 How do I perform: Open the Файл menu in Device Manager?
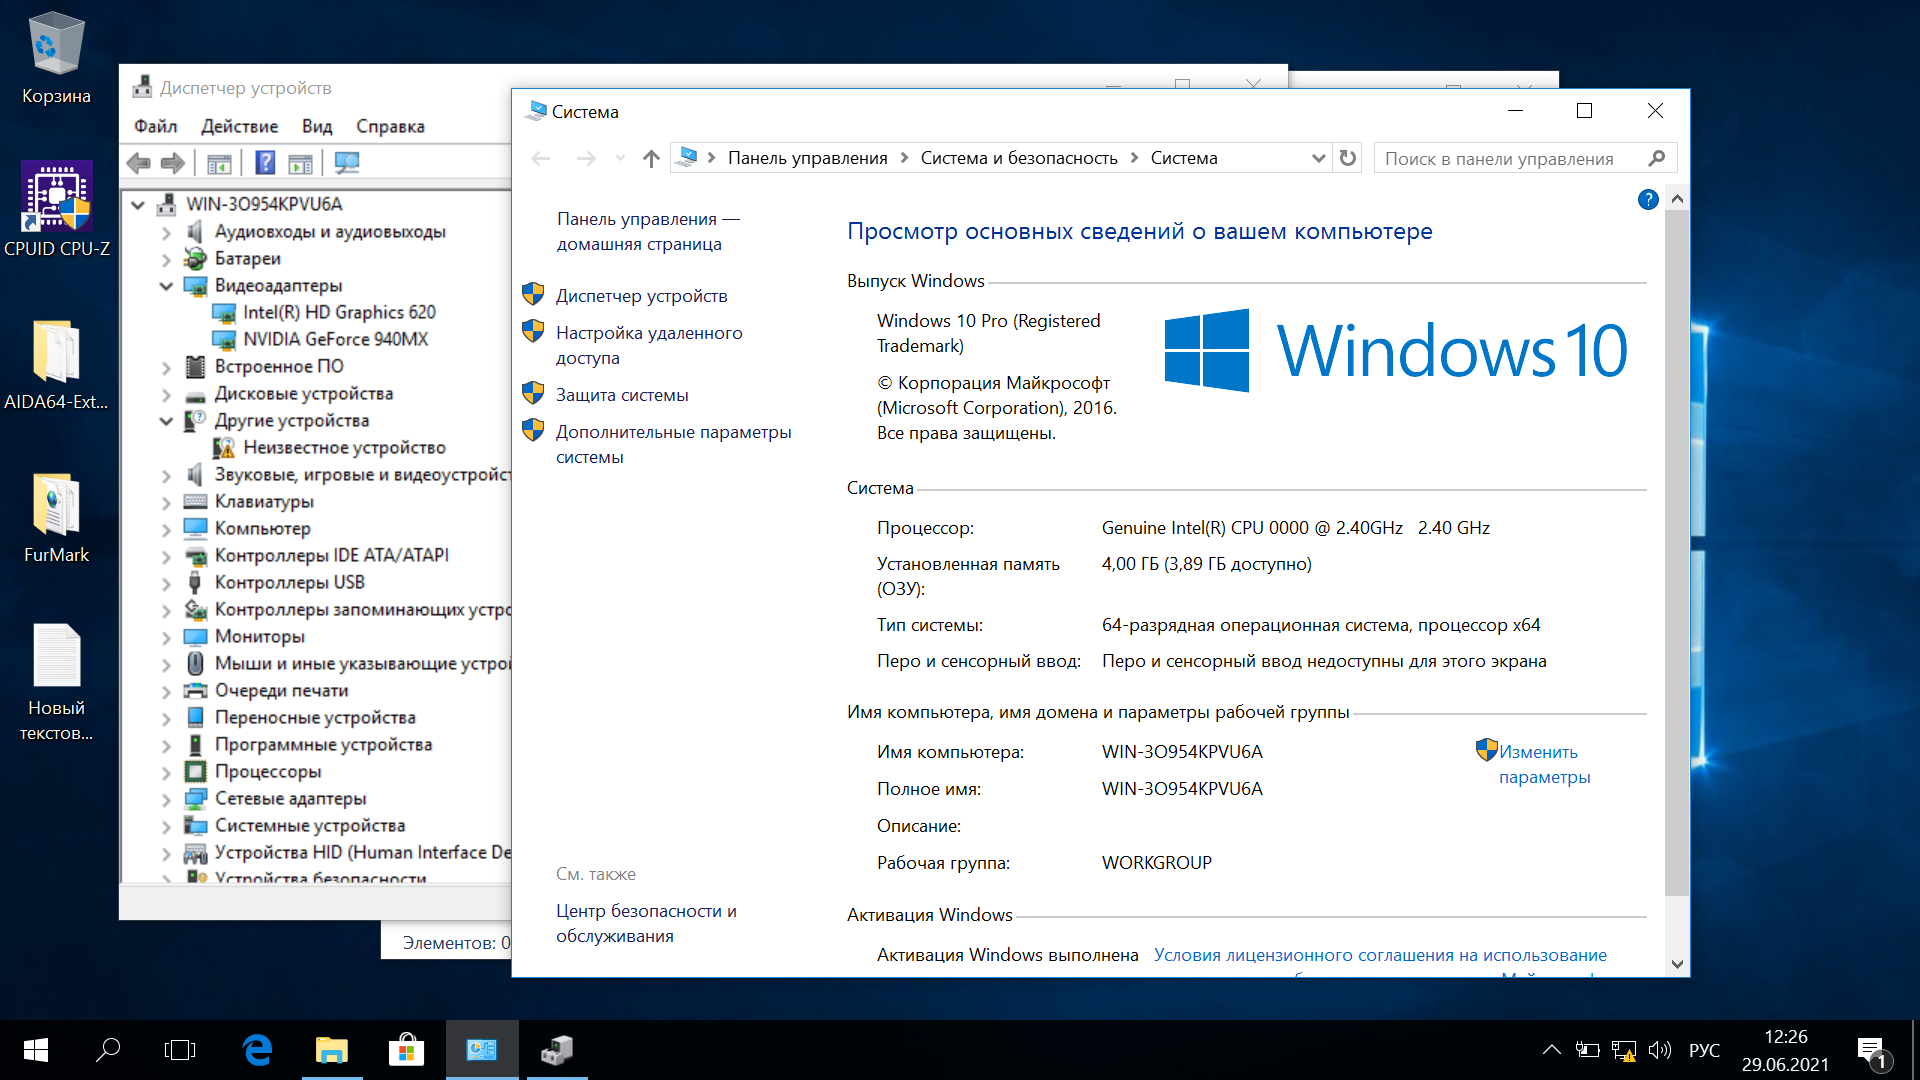tap(155, 126)
